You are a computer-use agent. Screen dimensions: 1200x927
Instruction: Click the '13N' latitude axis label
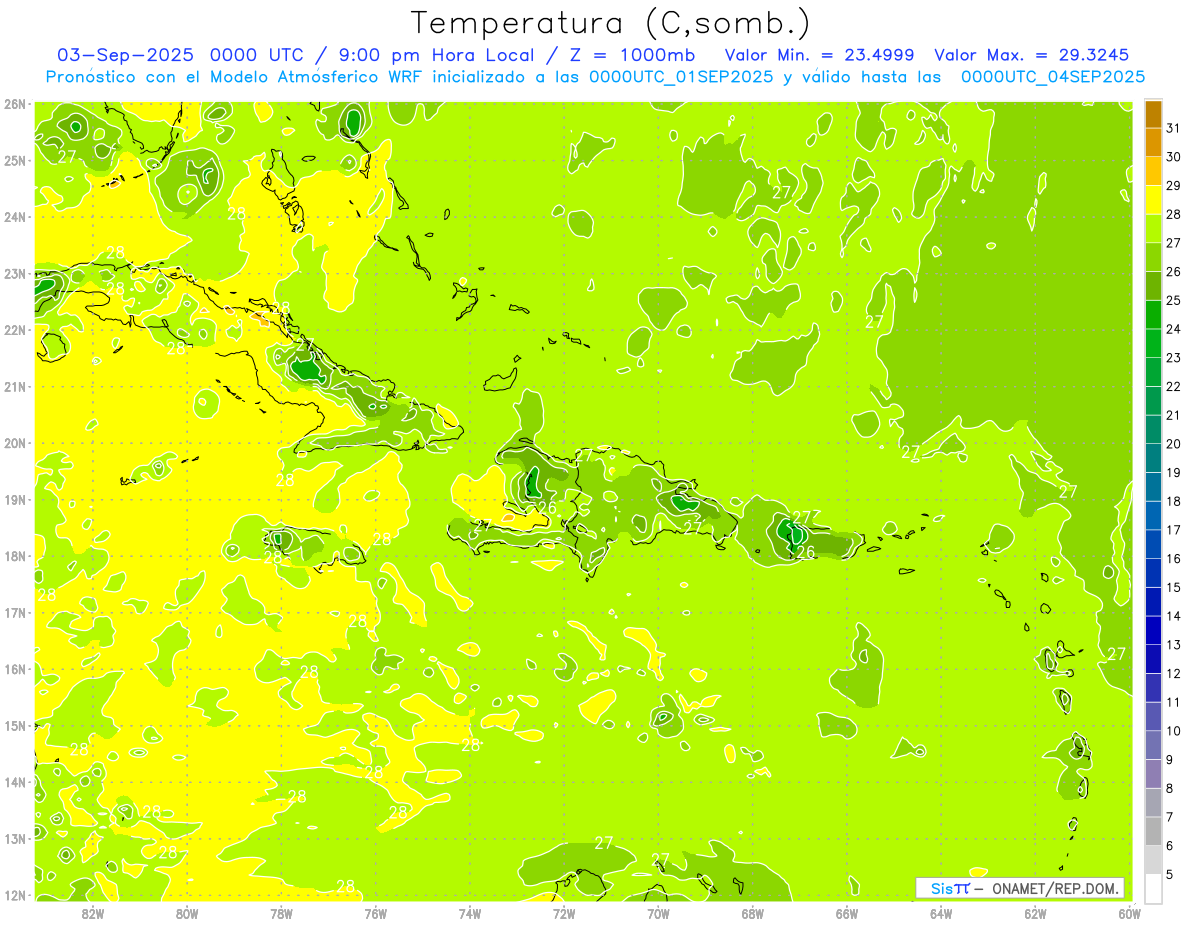click(14, 839)
